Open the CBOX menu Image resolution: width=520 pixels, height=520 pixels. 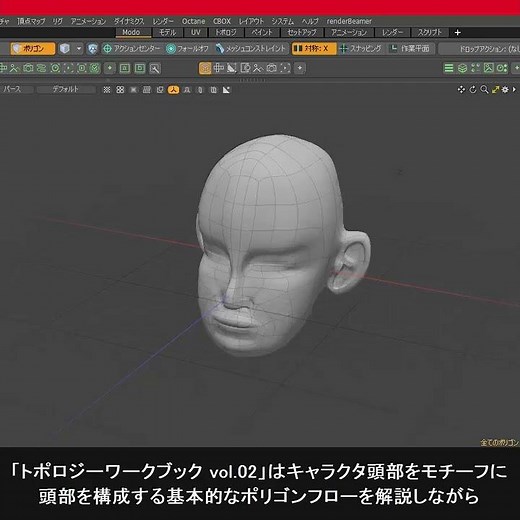(222, 21)
